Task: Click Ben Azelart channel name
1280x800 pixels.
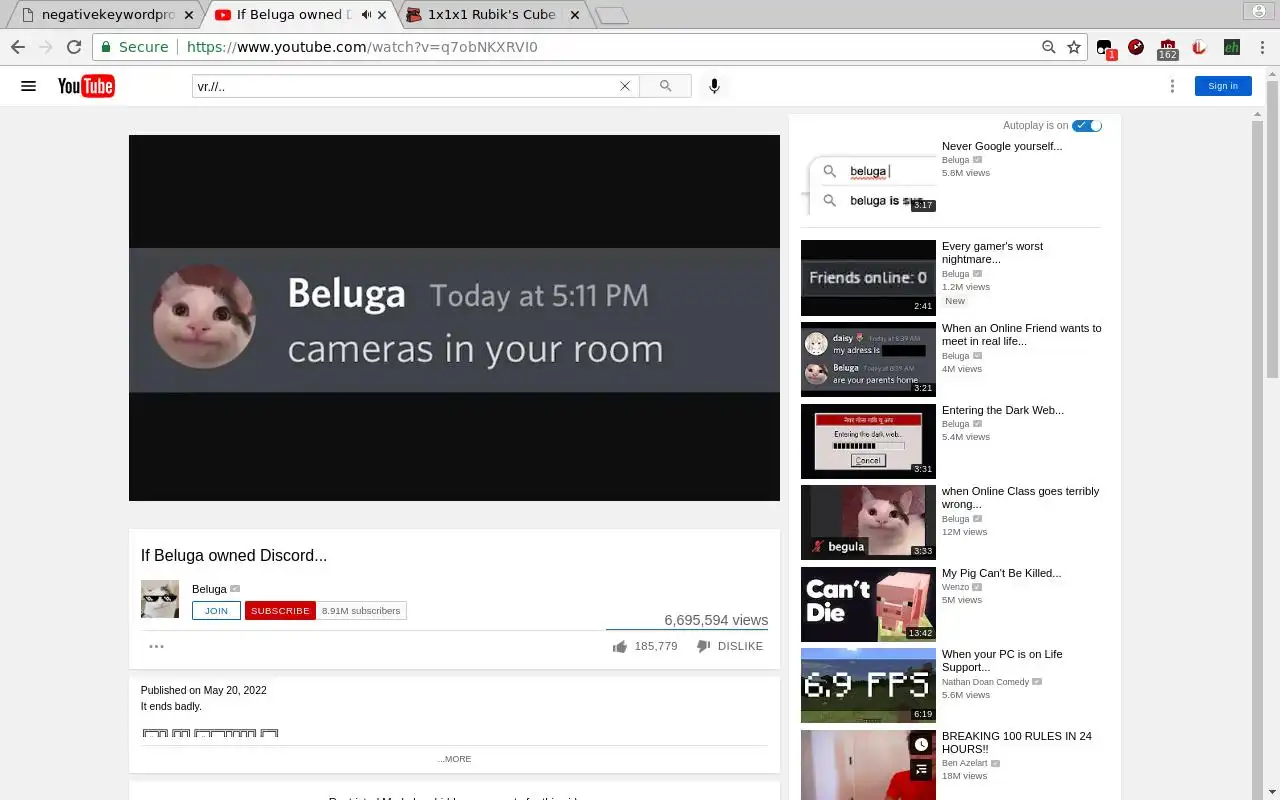Action: coord(964,763)
